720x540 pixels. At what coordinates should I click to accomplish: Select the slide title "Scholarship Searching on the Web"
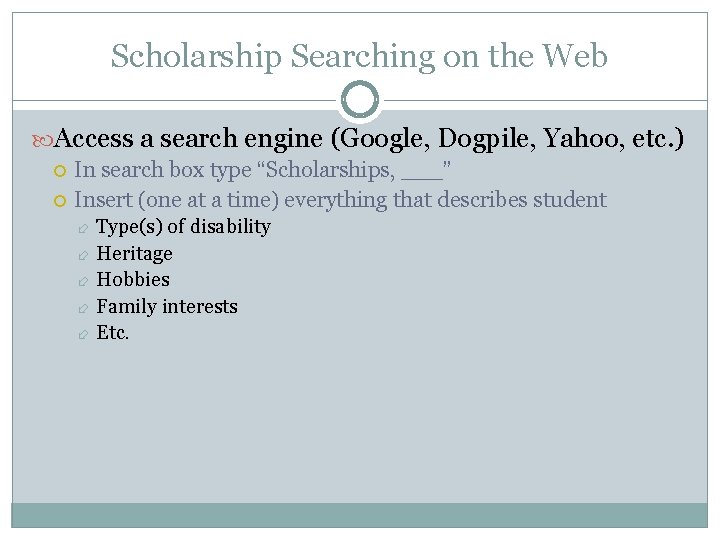(359, 56)
